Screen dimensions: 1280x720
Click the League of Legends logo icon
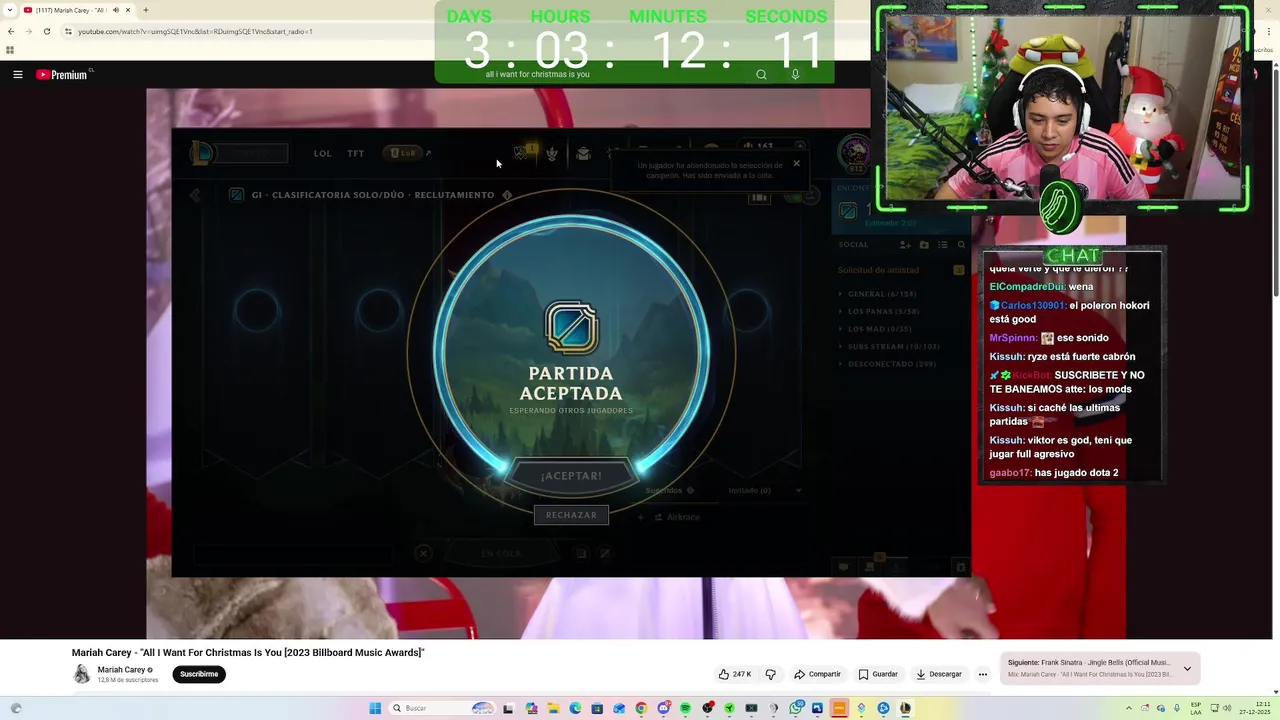coord(202,152)
